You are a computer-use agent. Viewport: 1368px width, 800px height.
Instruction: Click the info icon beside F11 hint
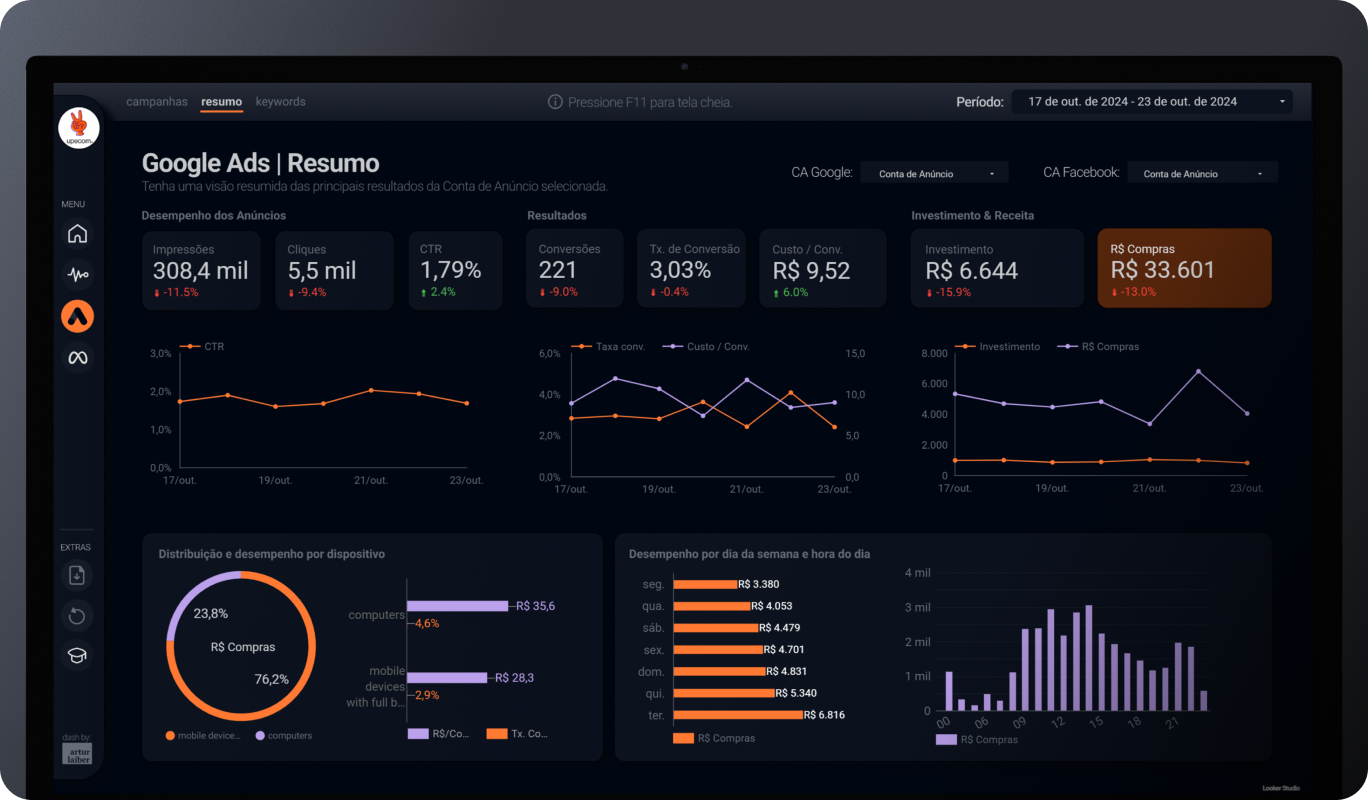pyautogui.click(x=555, y=102)
